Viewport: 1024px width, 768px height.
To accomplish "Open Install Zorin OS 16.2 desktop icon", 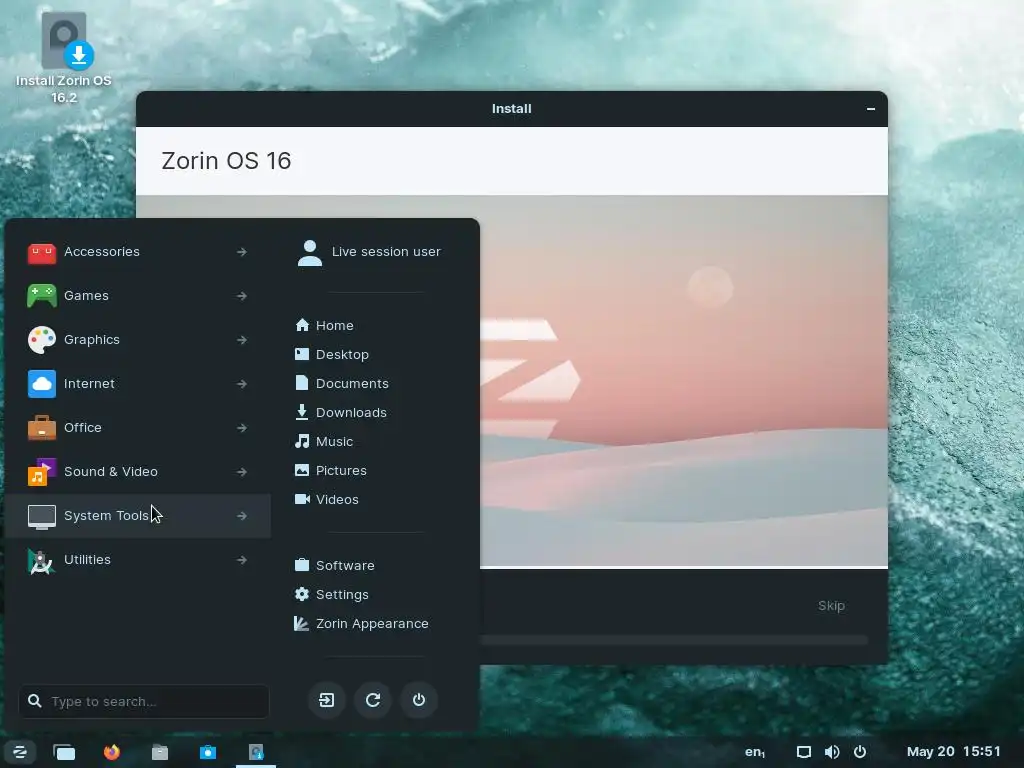I will click(x=64, y=57).
